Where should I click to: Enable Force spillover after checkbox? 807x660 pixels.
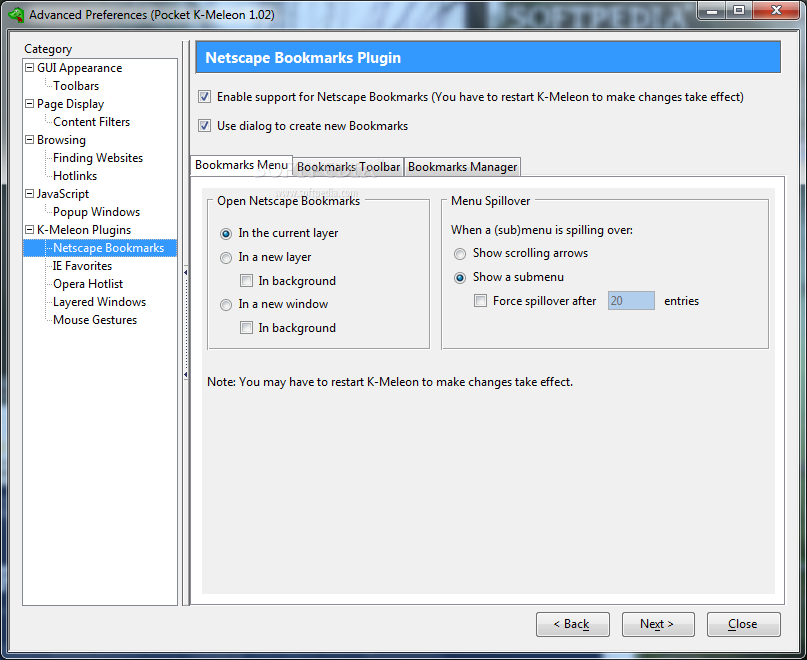tap(480, 301)
